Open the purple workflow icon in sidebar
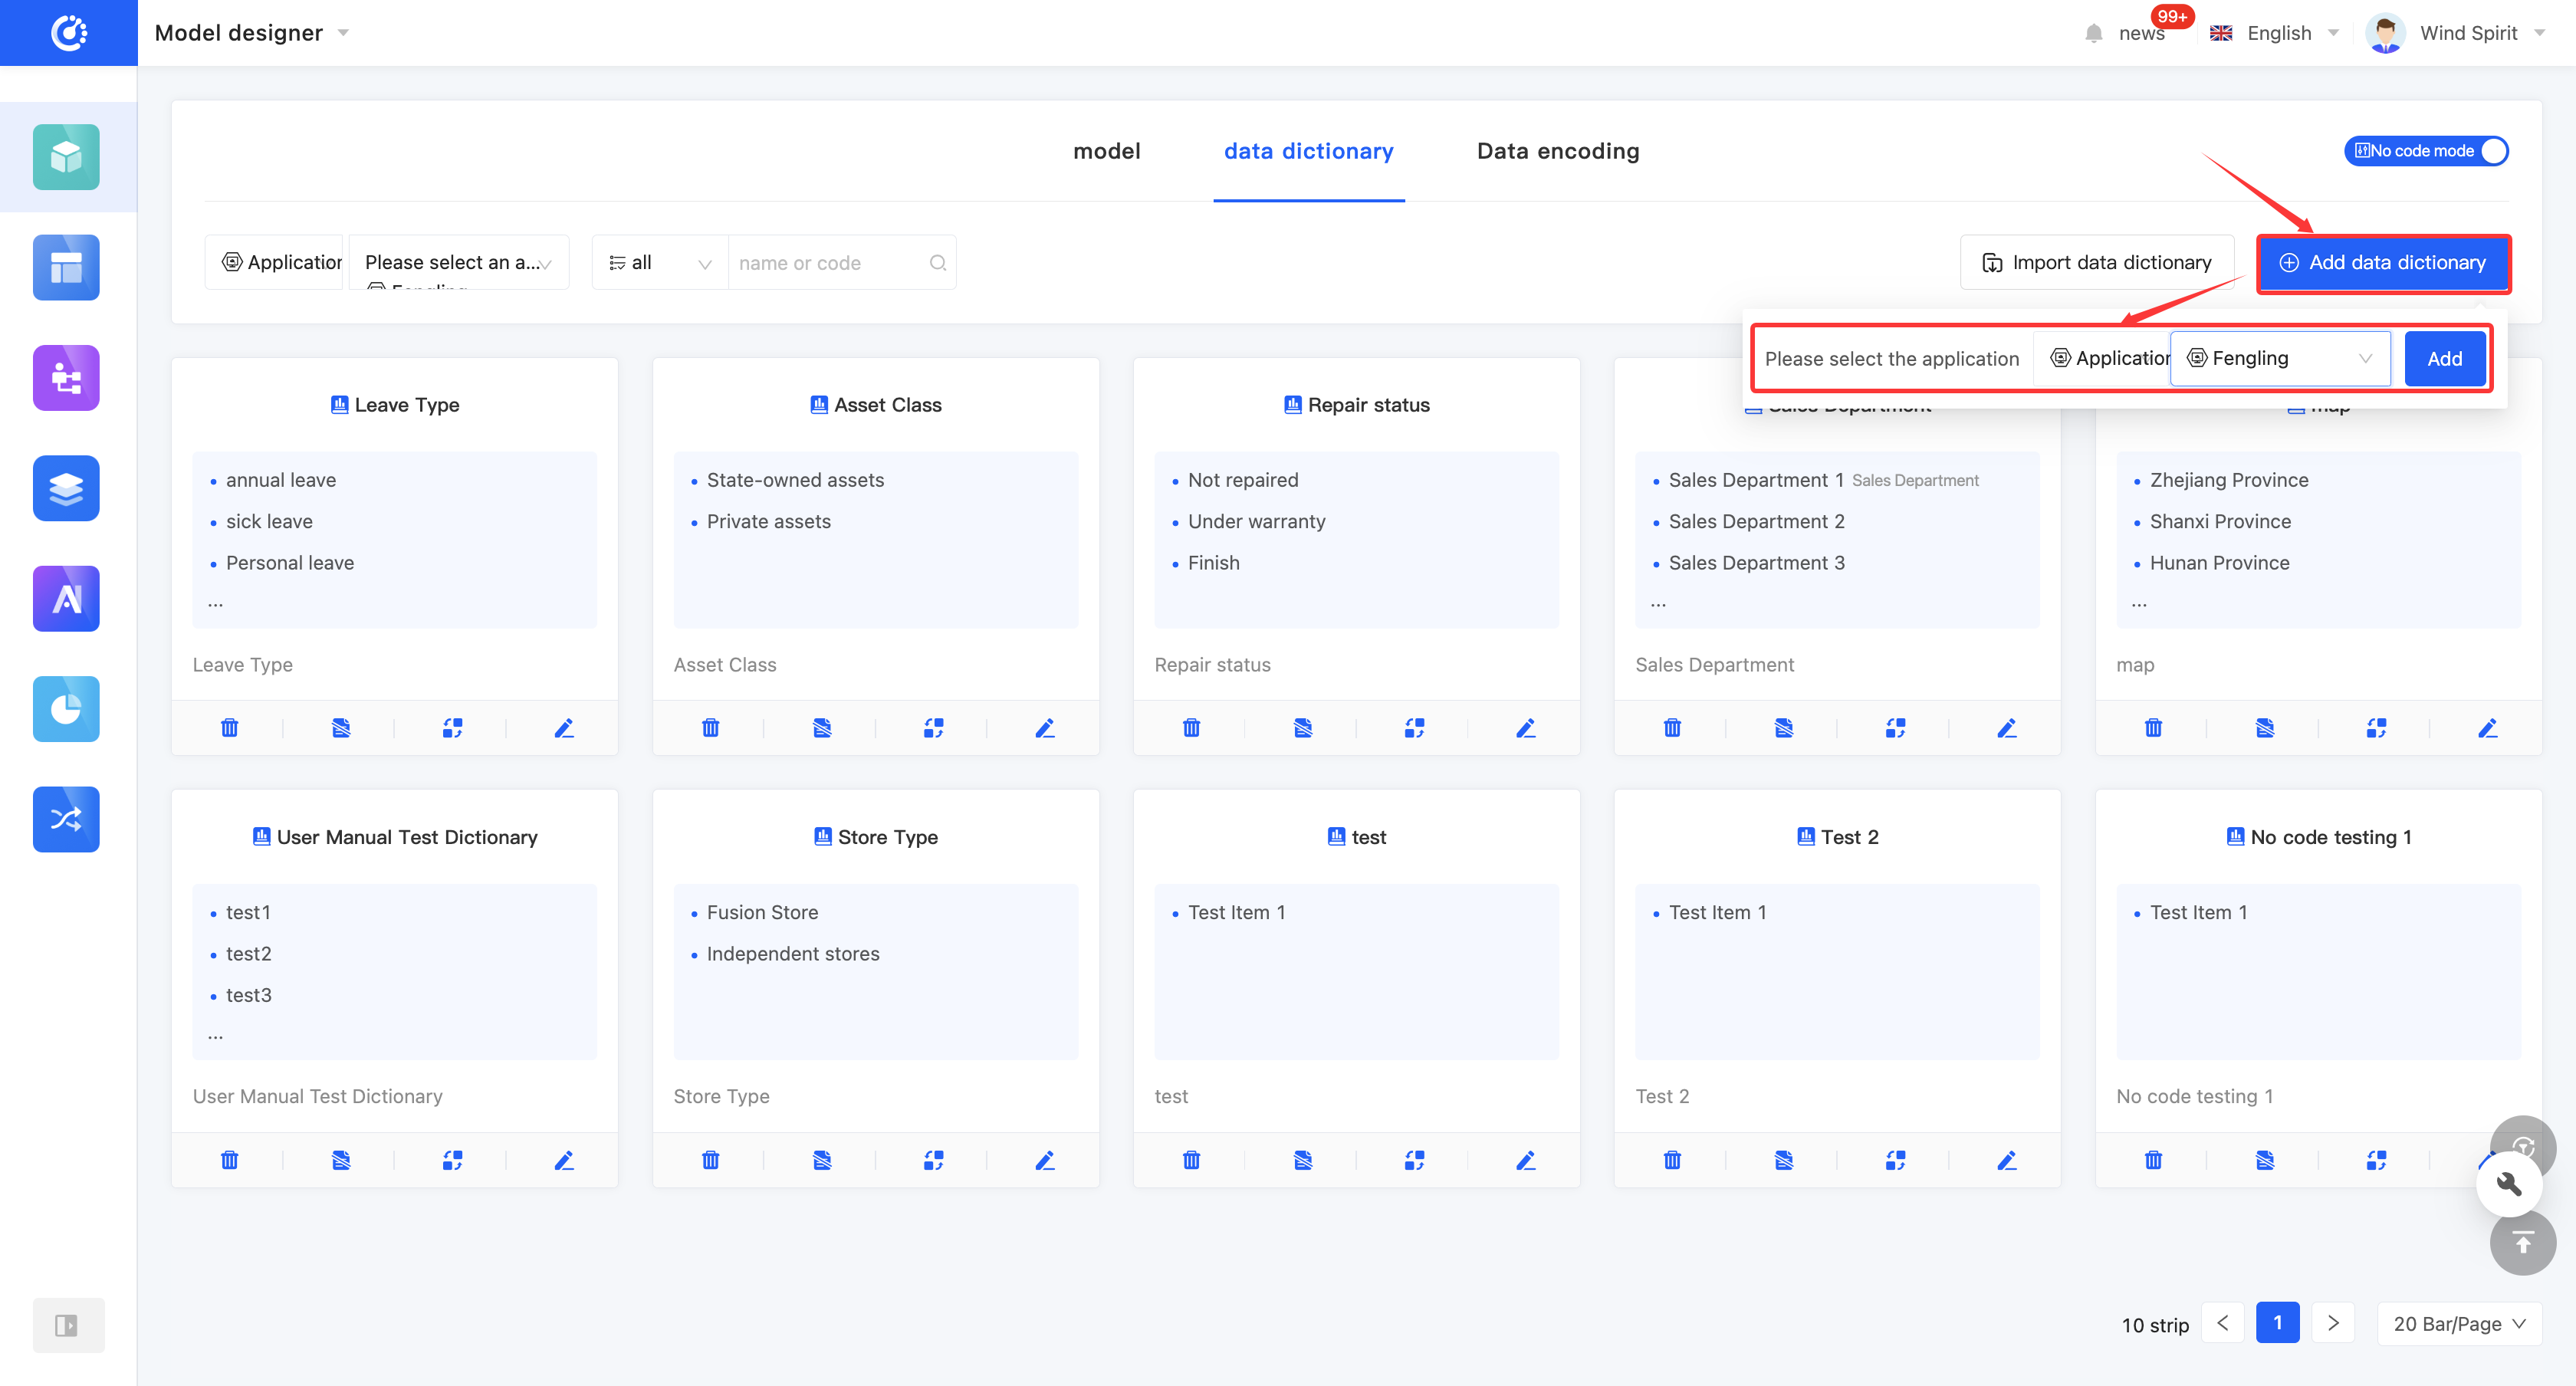Screen dimensions: 2576x1386 pos(66,378)
